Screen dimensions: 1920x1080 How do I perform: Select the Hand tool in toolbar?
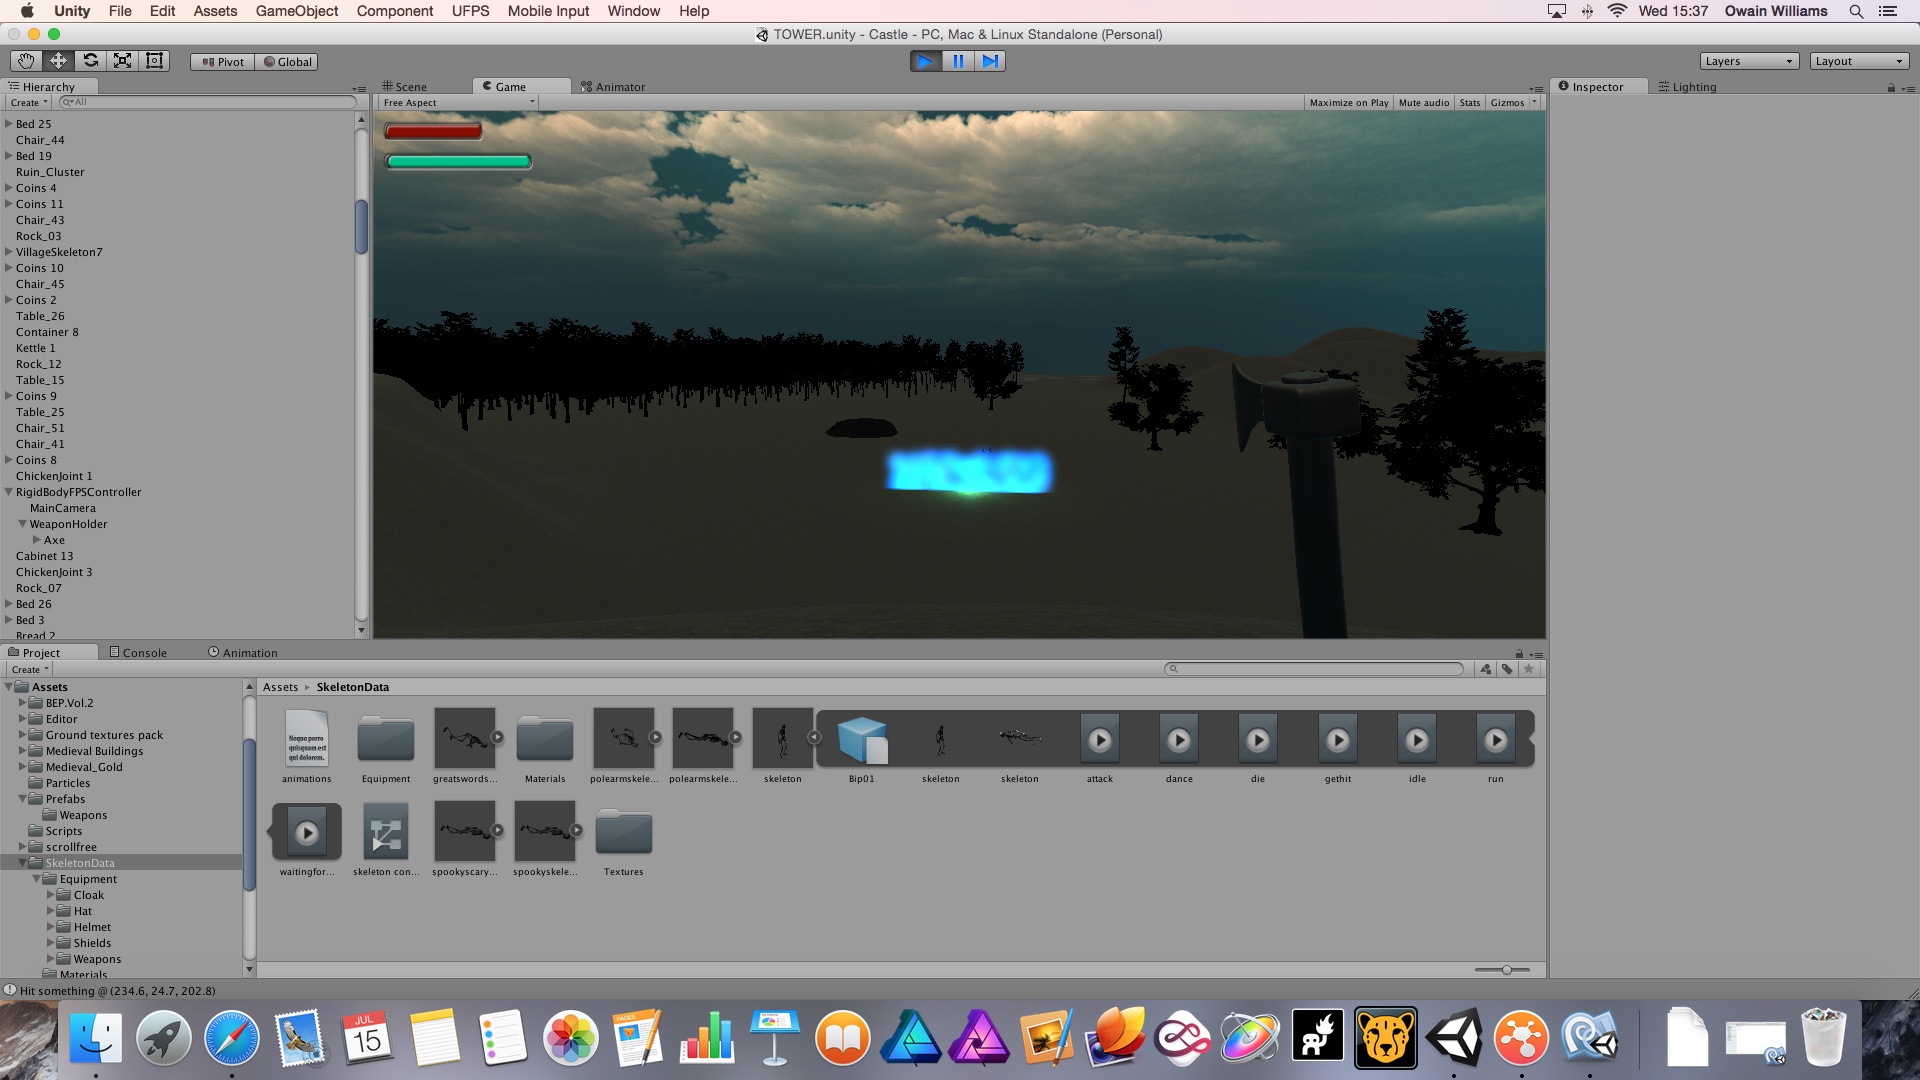pos(26,61)
